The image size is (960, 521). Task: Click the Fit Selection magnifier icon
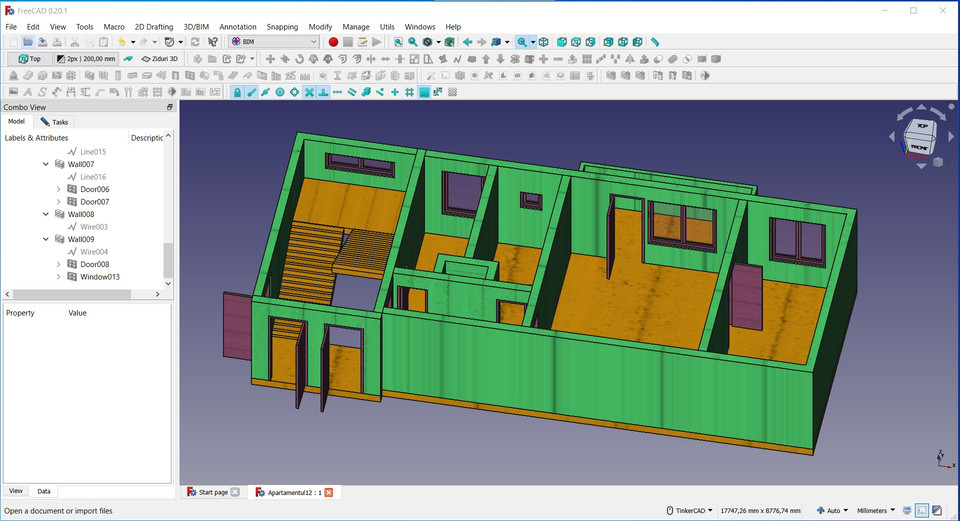click(x=413, y=42)
